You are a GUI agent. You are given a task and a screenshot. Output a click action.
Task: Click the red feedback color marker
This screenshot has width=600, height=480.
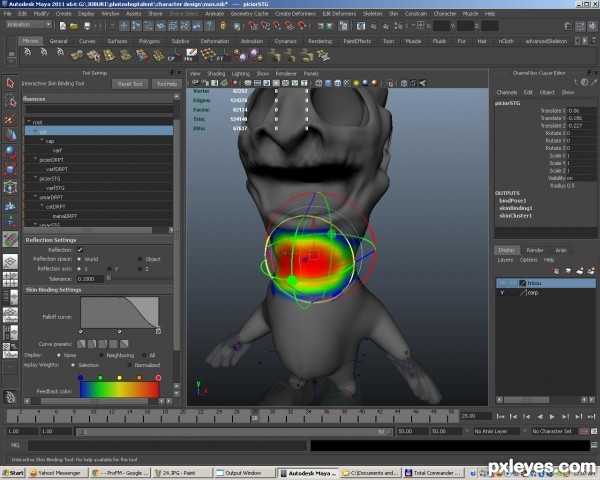click(x=158, y=378)
